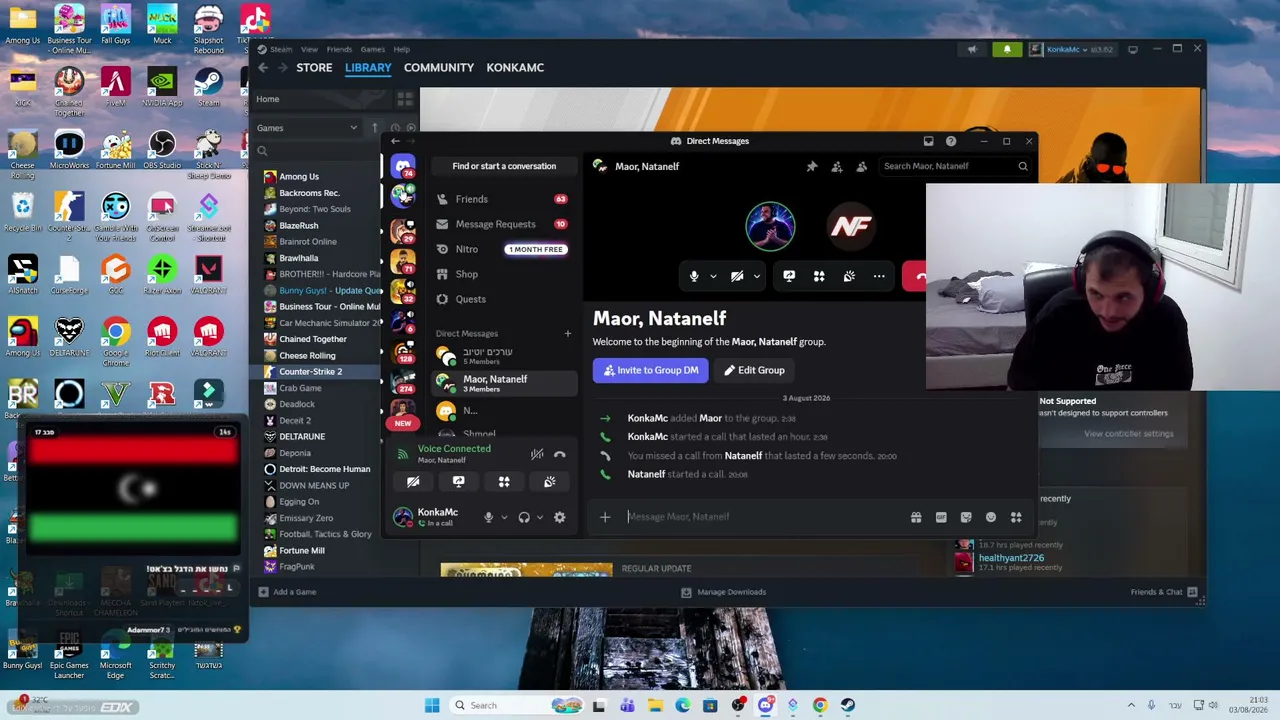The width and height of the screenshot is (1280, 720).
Task: Start an activity in the call controls
Action: pyautogui.click(x=819, y=276)
